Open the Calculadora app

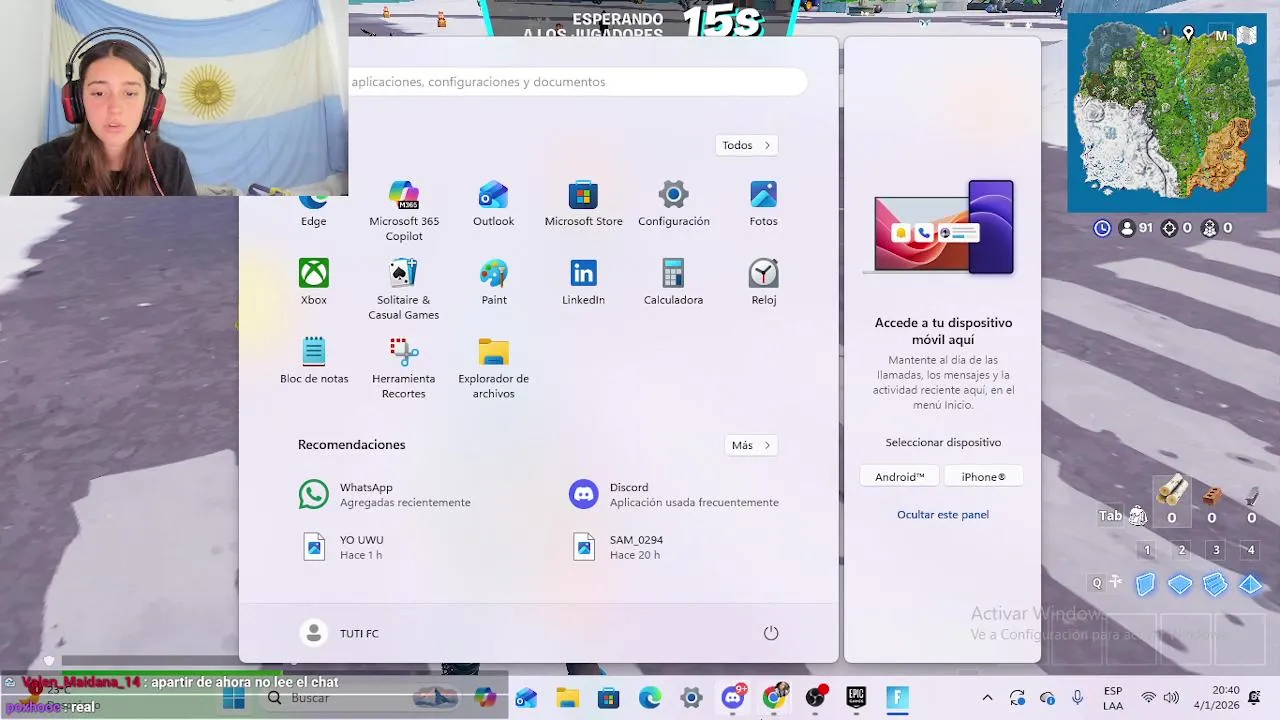click(x=673, y=282)
